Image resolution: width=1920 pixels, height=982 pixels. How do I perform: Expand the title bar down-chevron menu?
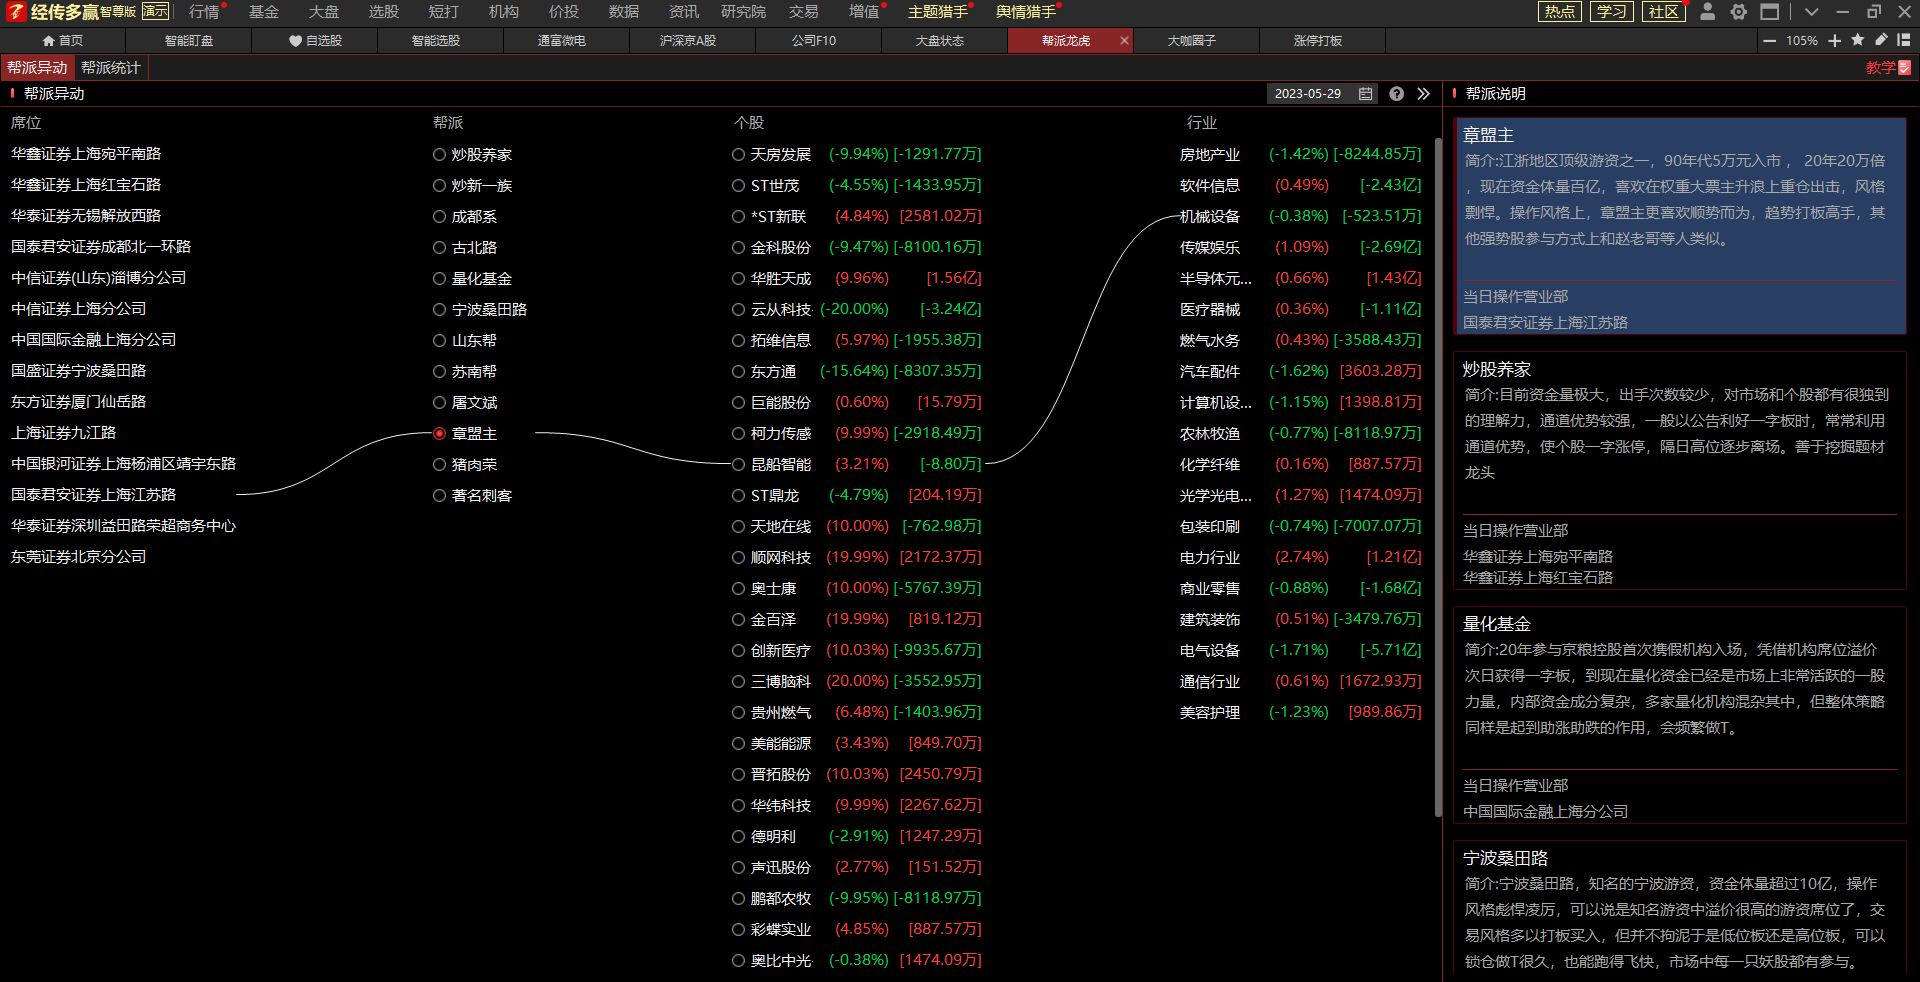tap(1811, 12)
